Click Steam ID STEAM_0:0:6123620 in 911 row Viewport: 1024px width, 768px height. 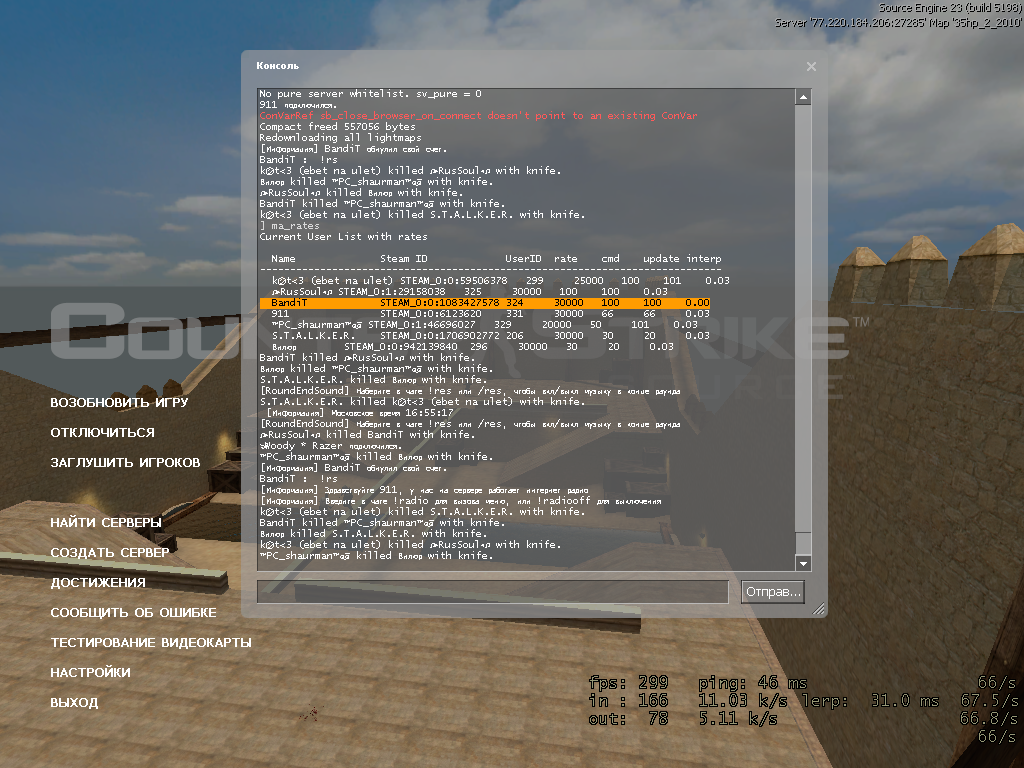tap(431, 314)
